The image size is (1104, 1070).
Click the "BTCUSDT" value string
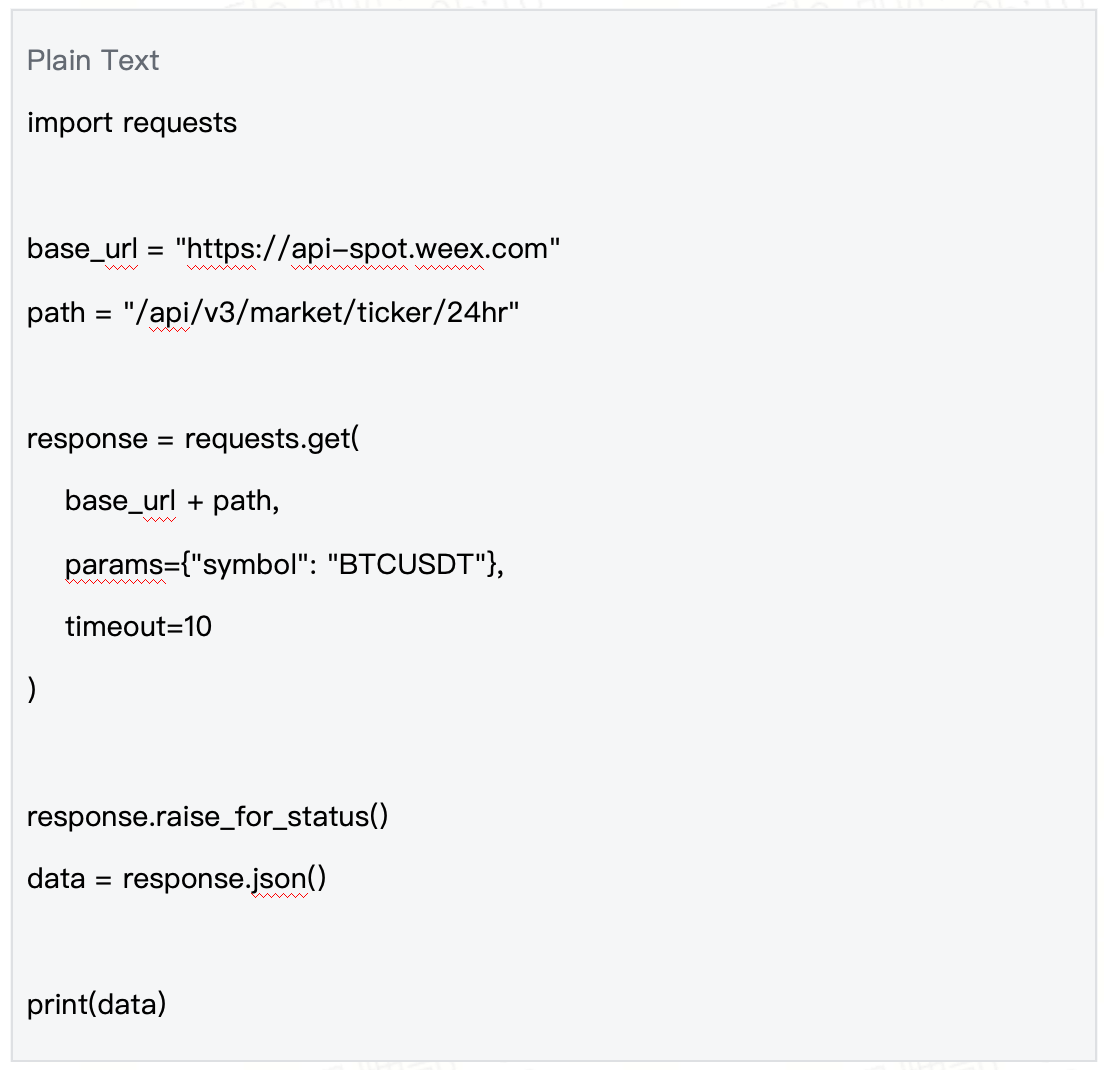point(409,565)
